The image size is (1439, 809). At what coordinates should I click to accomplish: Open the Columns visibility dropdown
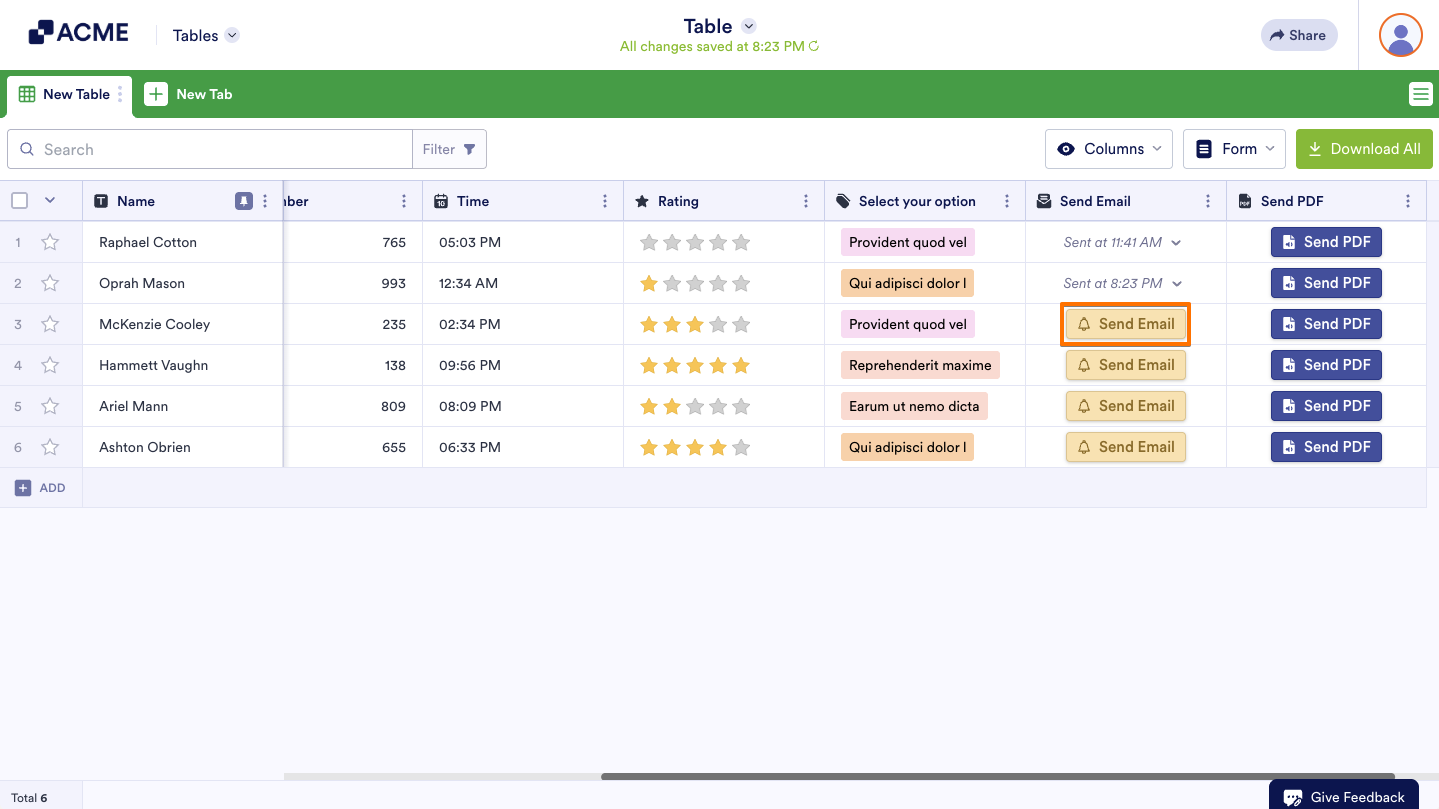click(1110, 149)
